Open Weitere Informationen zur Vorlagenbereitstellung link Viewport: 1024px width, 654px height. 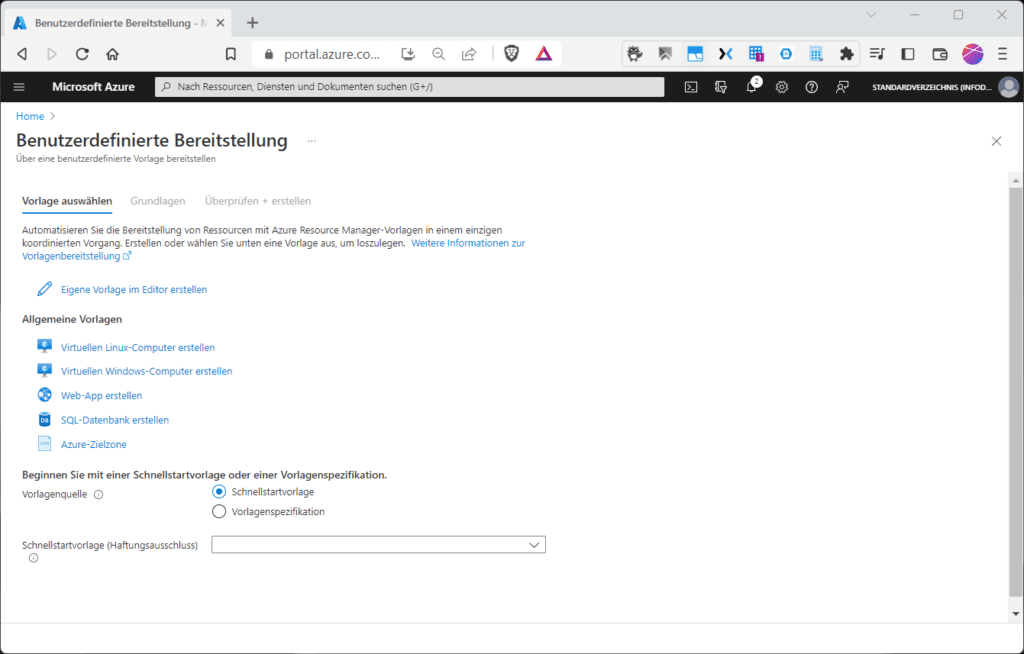point(468,243)
